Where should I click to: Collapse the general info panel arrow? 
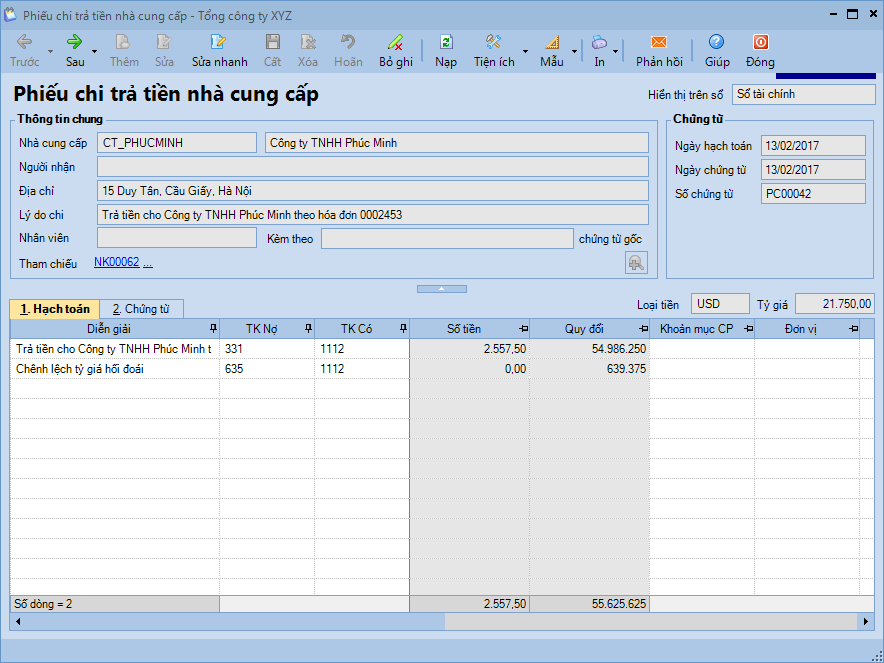tap(441, 289)
